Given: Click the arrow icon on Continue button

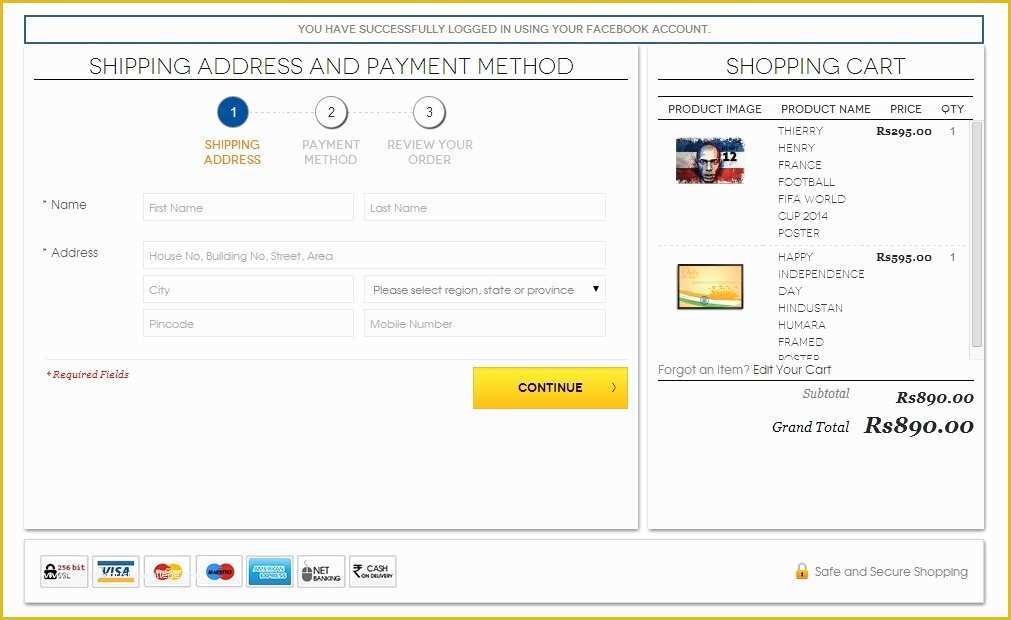Looking at the screenshot, I should [614, 387].
